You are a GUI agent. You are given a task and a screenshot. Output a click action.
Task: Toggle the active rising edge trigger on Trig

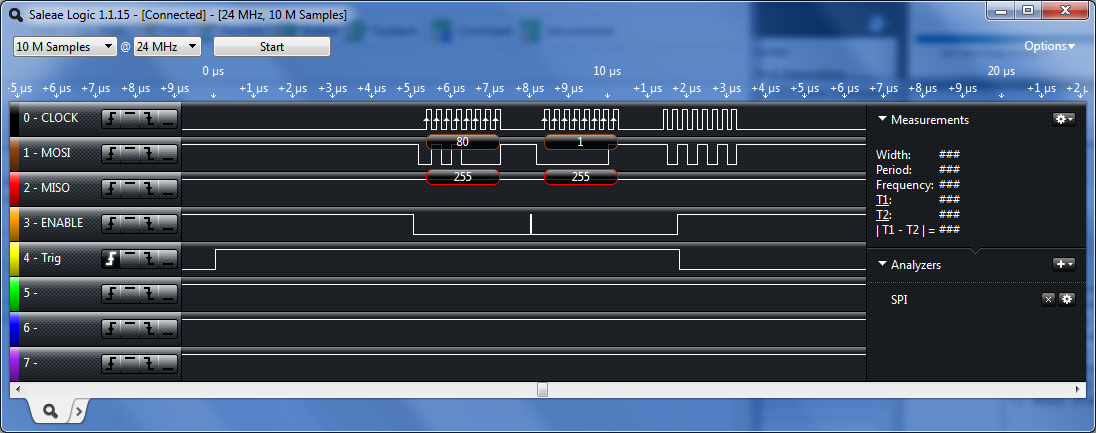tap(111, 258)
